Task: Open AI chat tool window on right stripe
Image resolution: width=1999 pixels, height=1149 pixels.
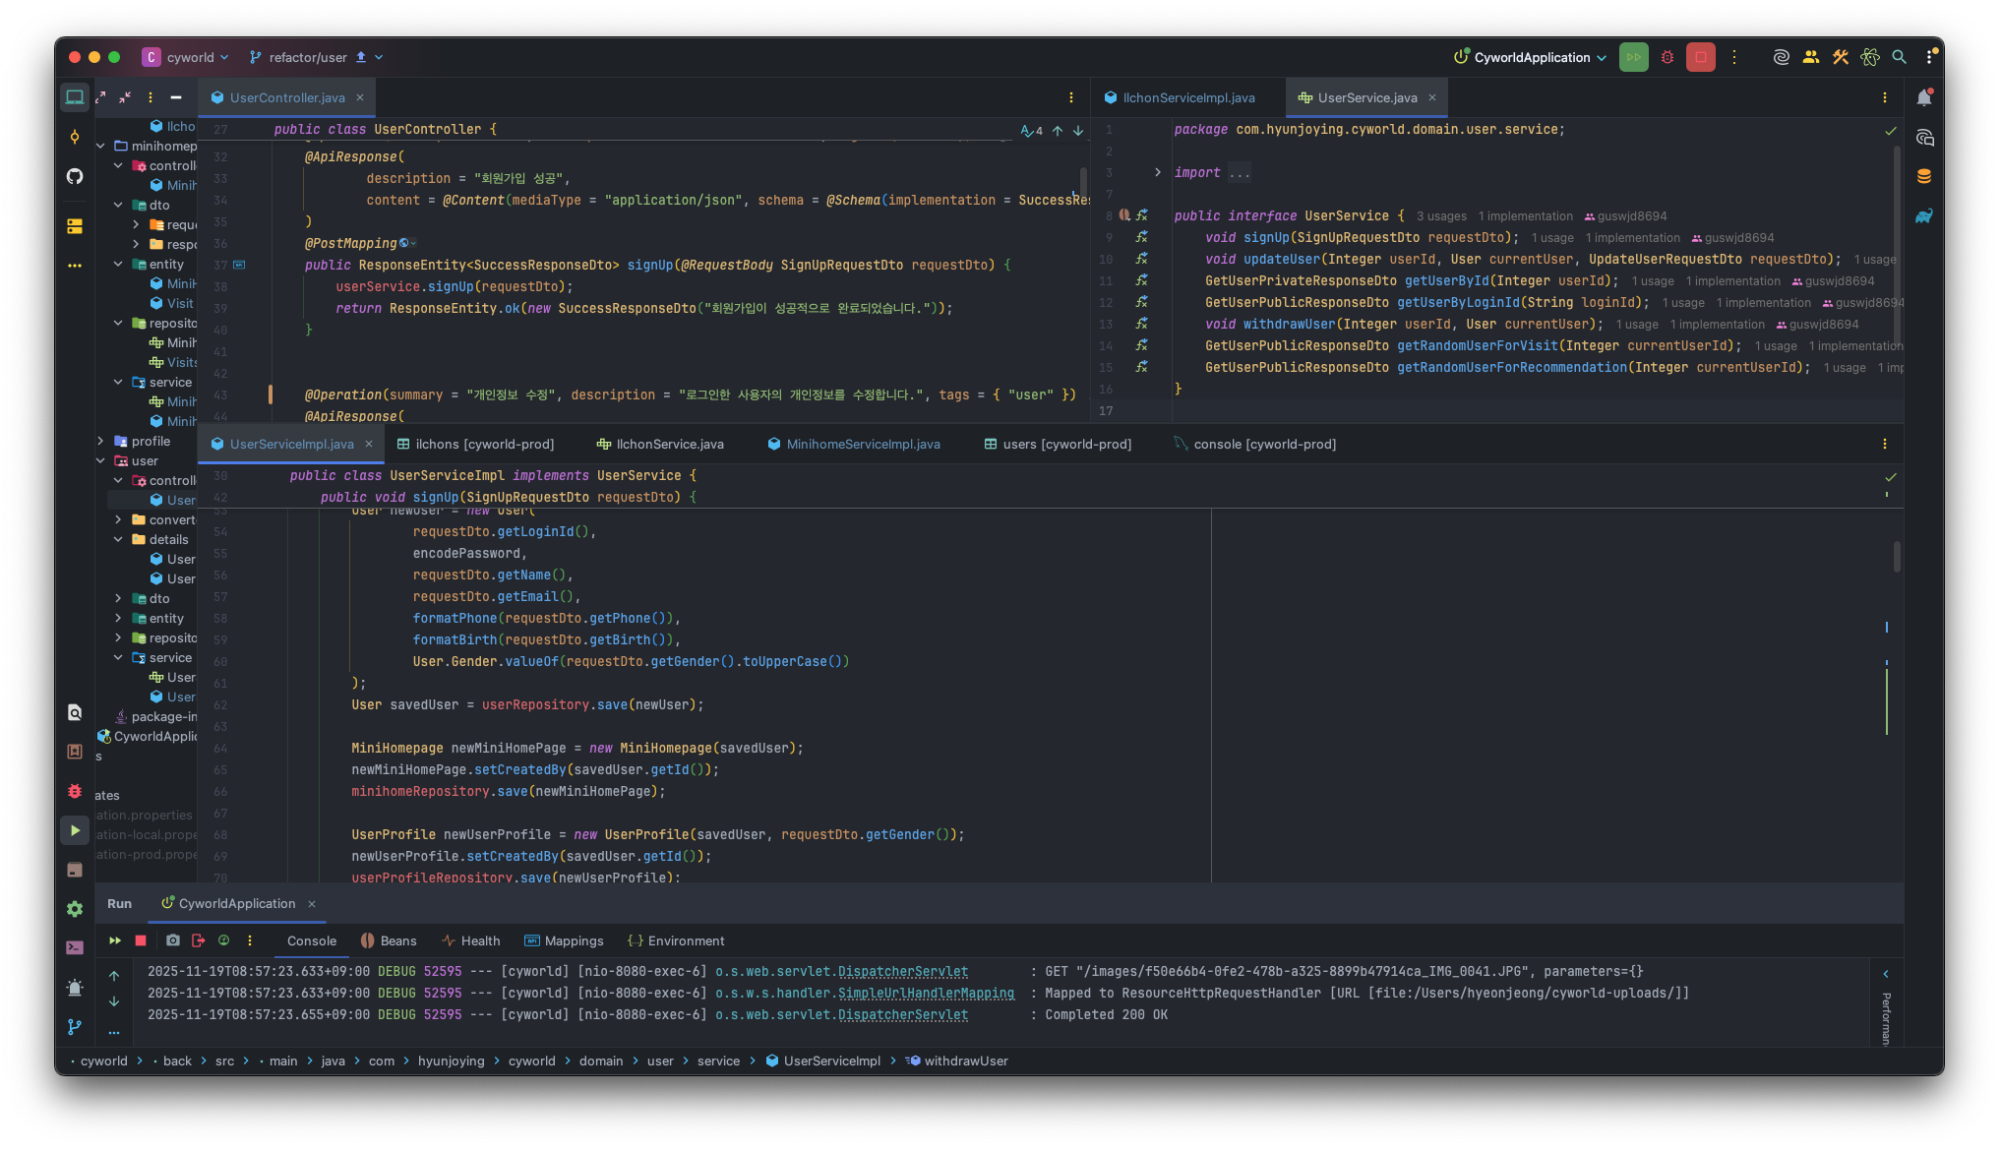Action: point(1924,137)
